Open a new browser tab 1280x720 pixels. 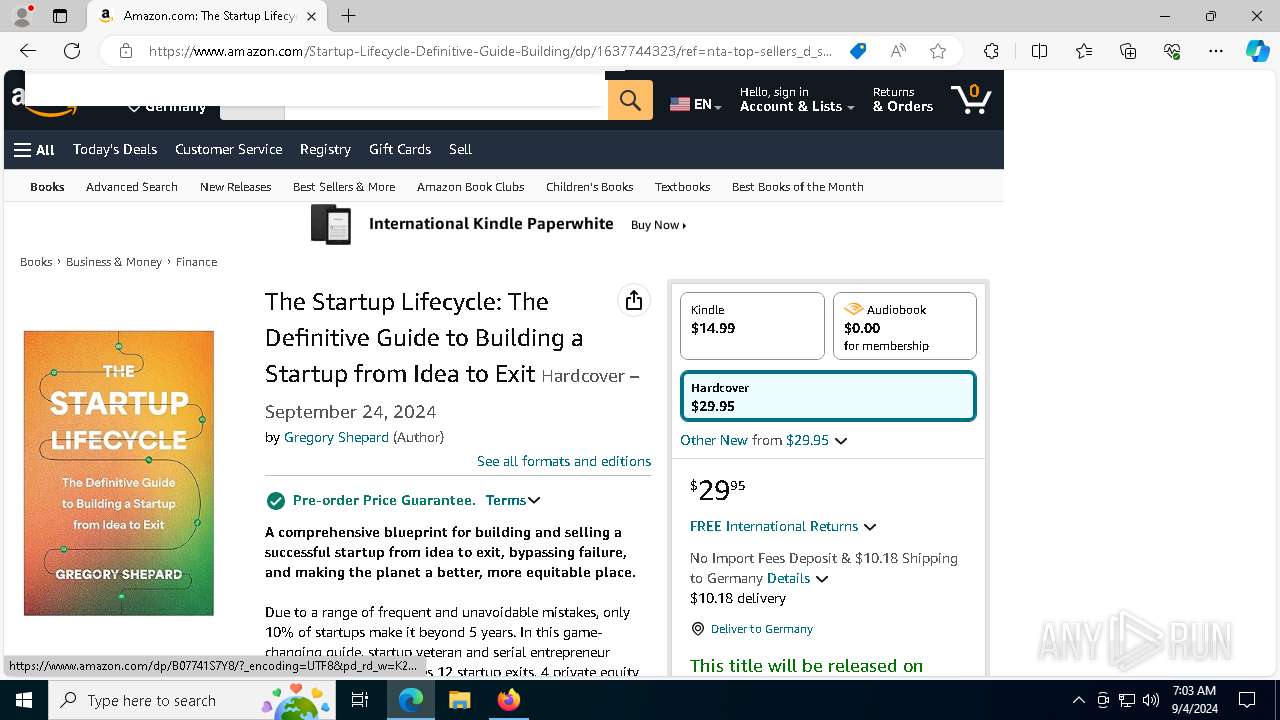pos(348,16)
